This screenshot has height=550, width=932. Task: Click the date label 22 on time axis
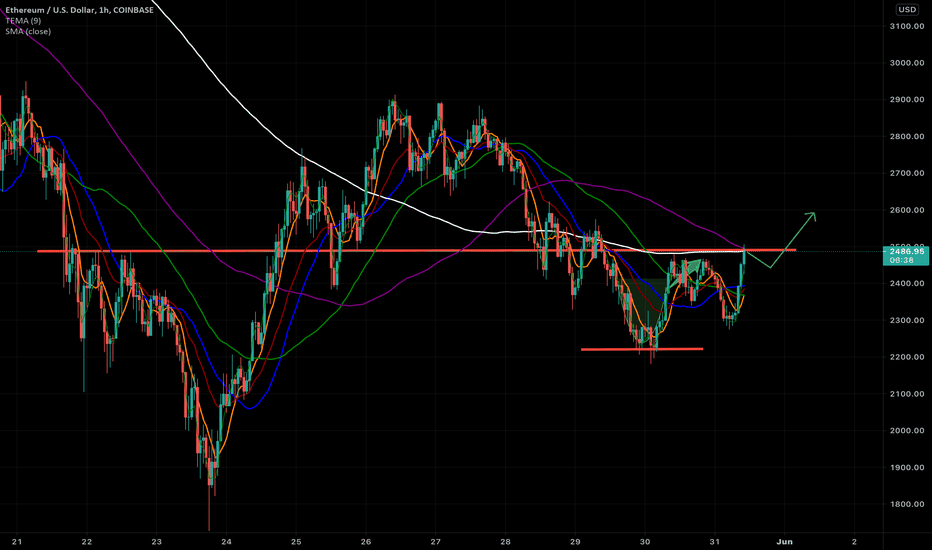coord(87,542)
